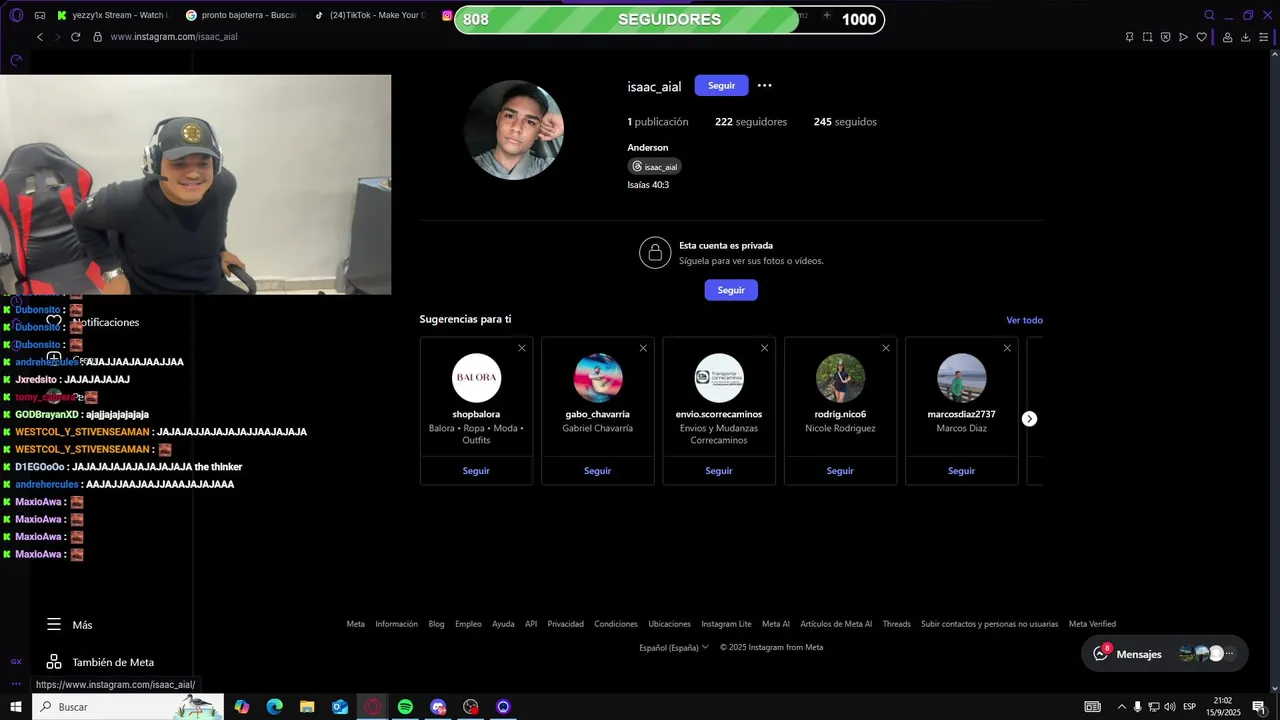Switch to the yezzy1x Stream Kick tab

(x=113, y=15)
